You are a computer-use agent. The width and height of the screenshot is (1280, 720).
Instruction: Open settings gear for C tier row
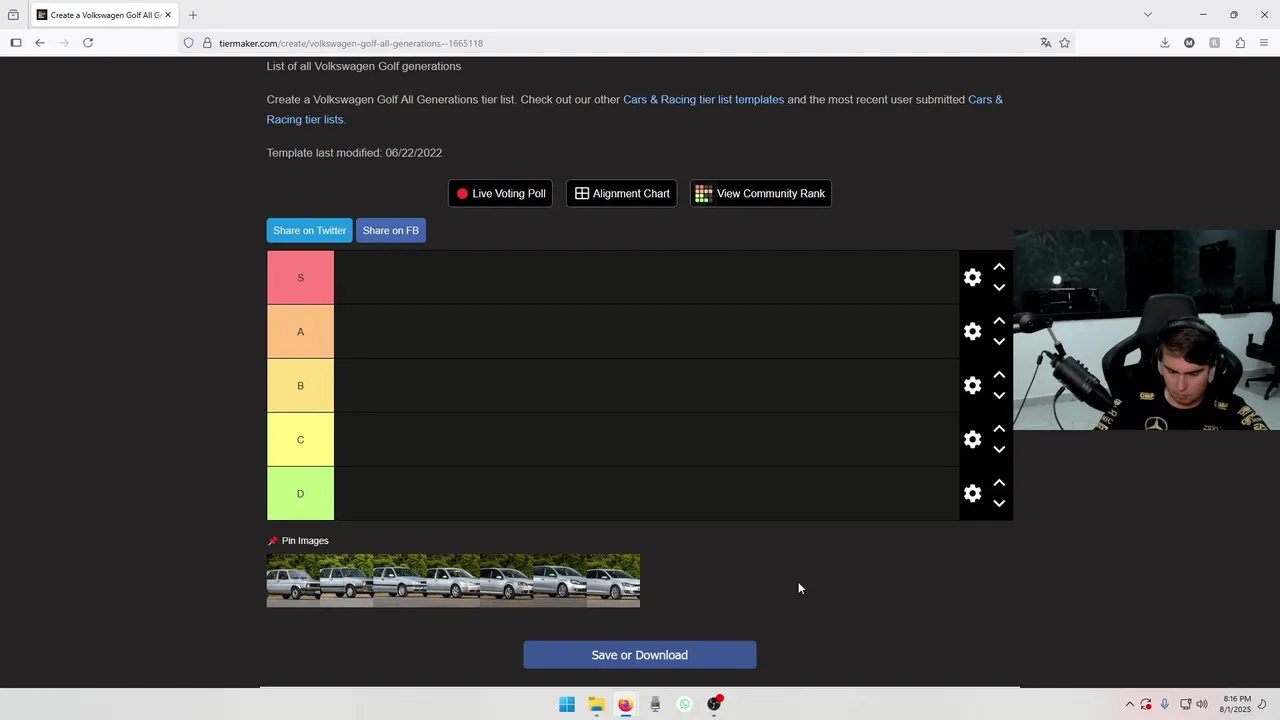tap(972, 439)
